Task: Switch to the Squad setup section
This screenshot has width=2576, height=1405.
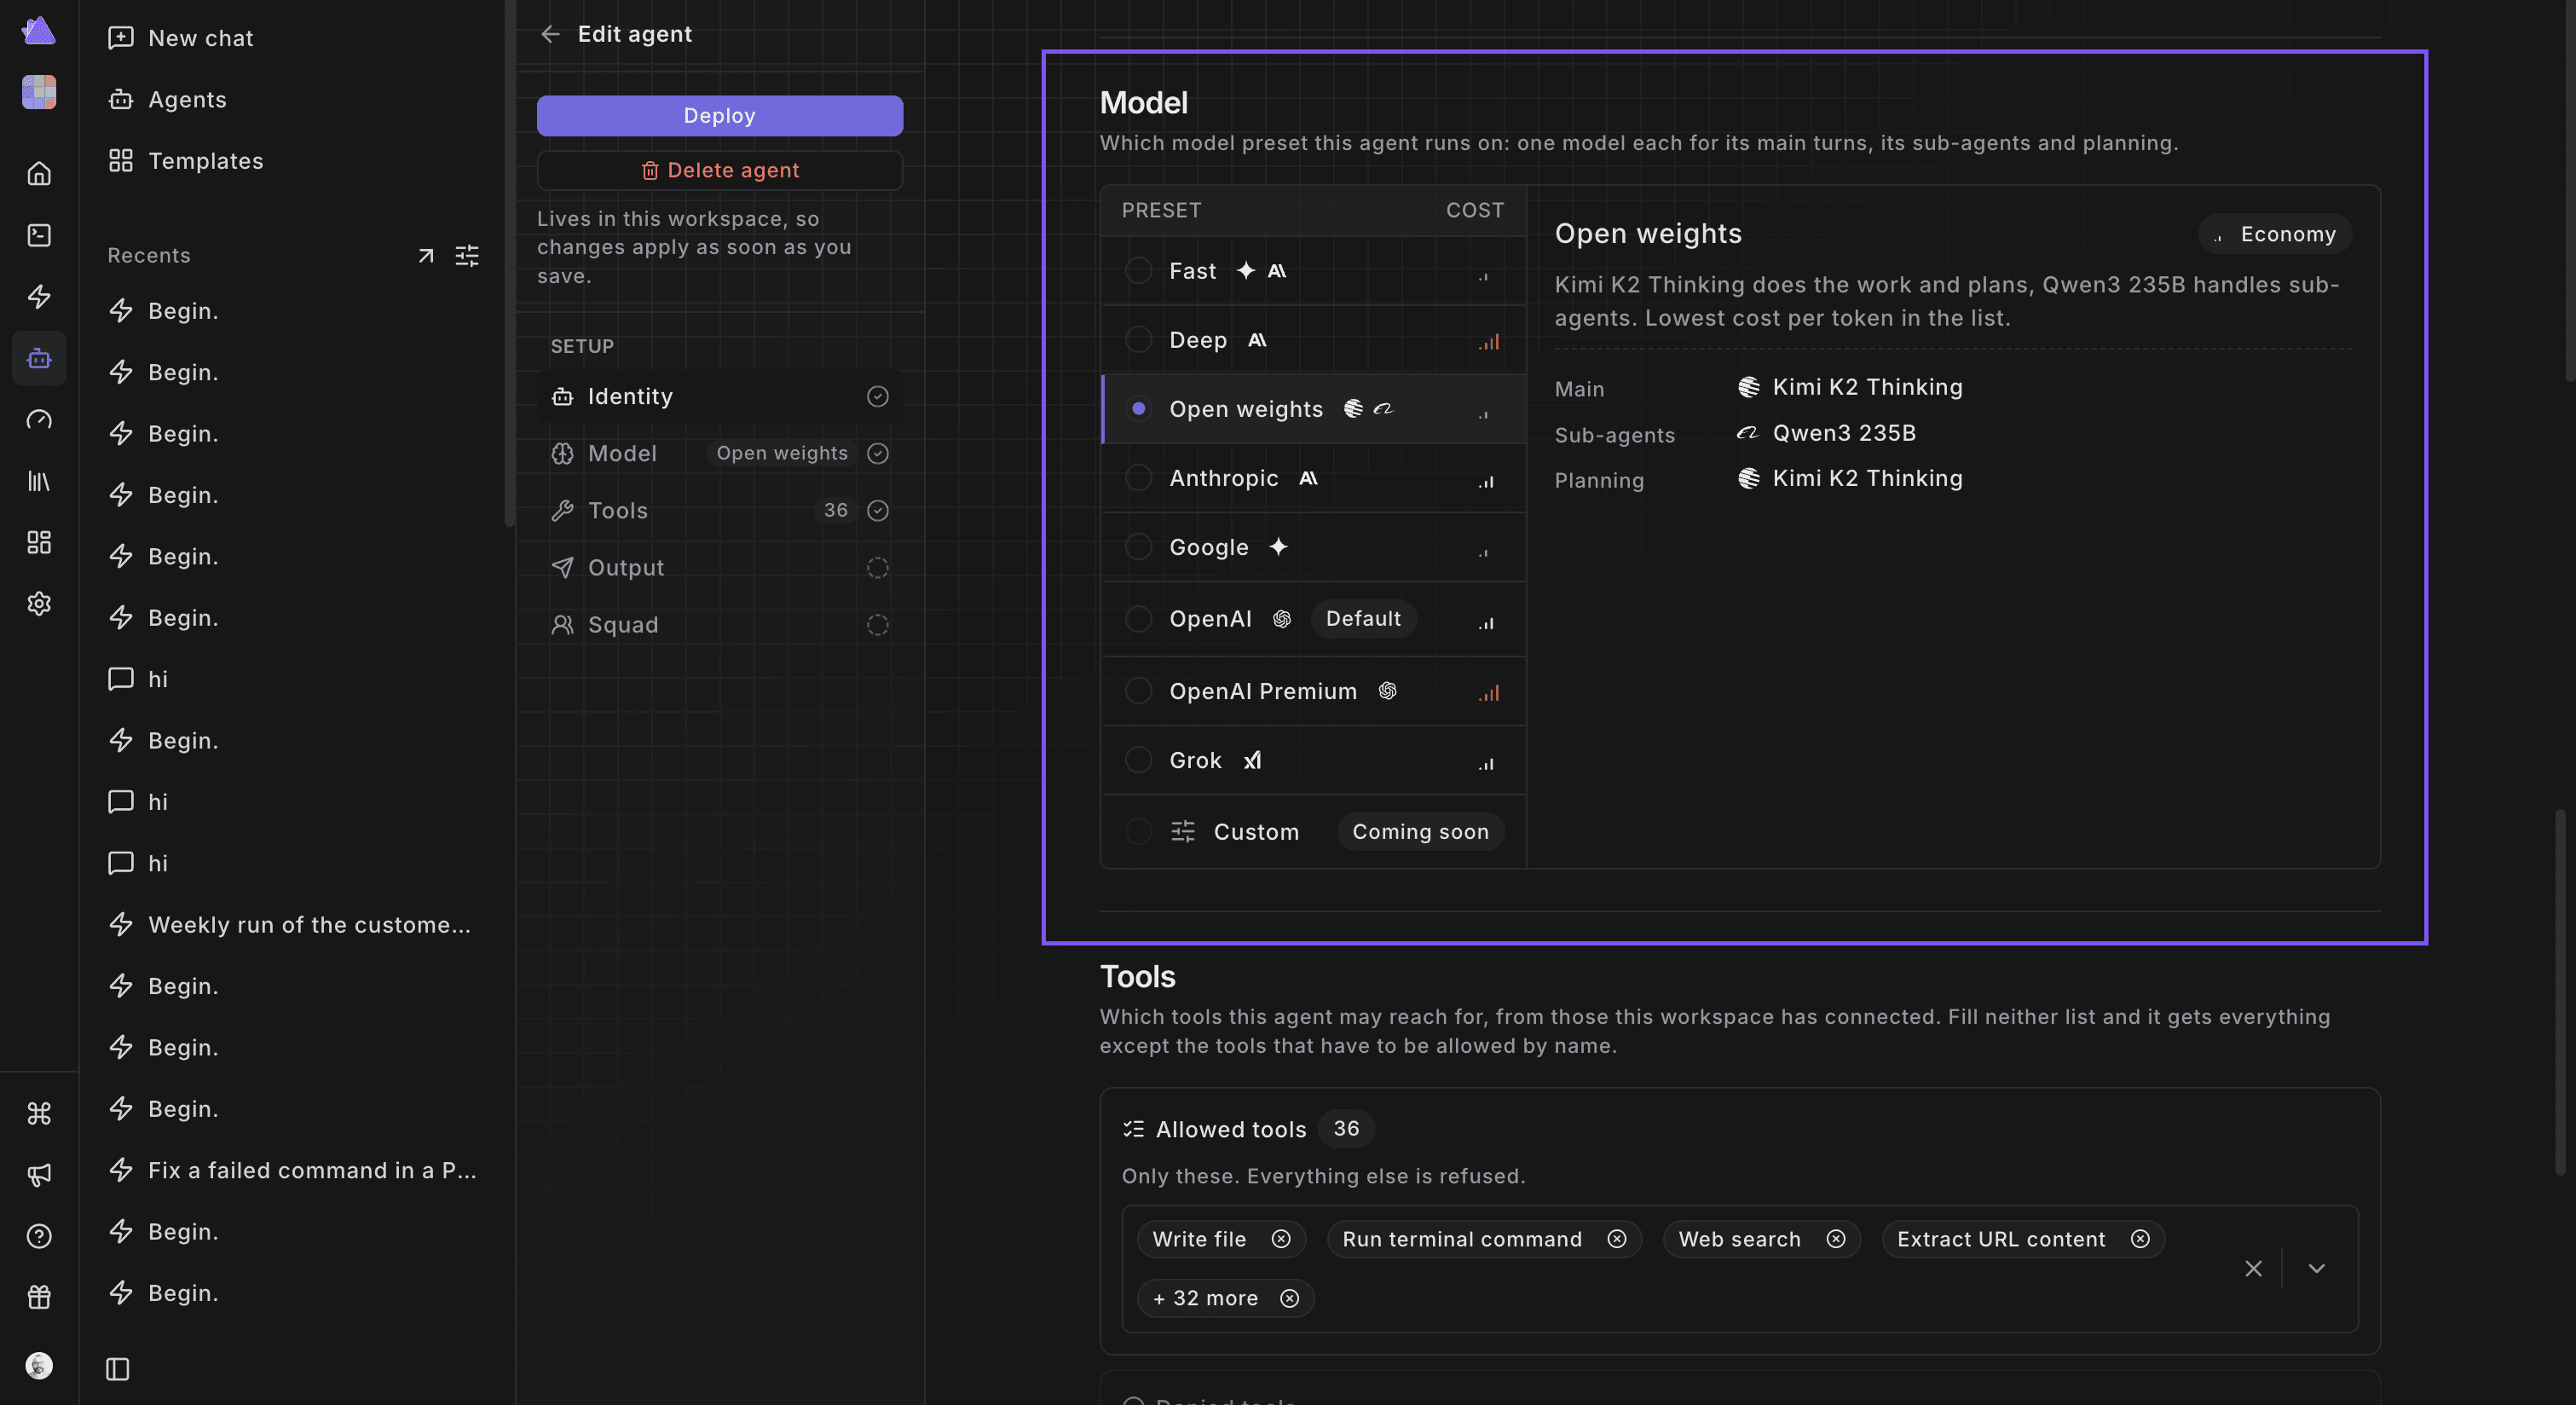Action: point(719,625)
